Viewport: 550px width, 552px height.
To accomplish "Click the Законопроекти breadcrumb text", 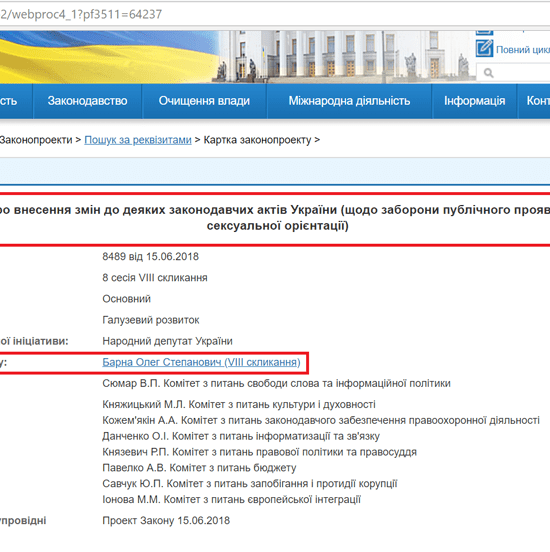I will pos(36,140).
